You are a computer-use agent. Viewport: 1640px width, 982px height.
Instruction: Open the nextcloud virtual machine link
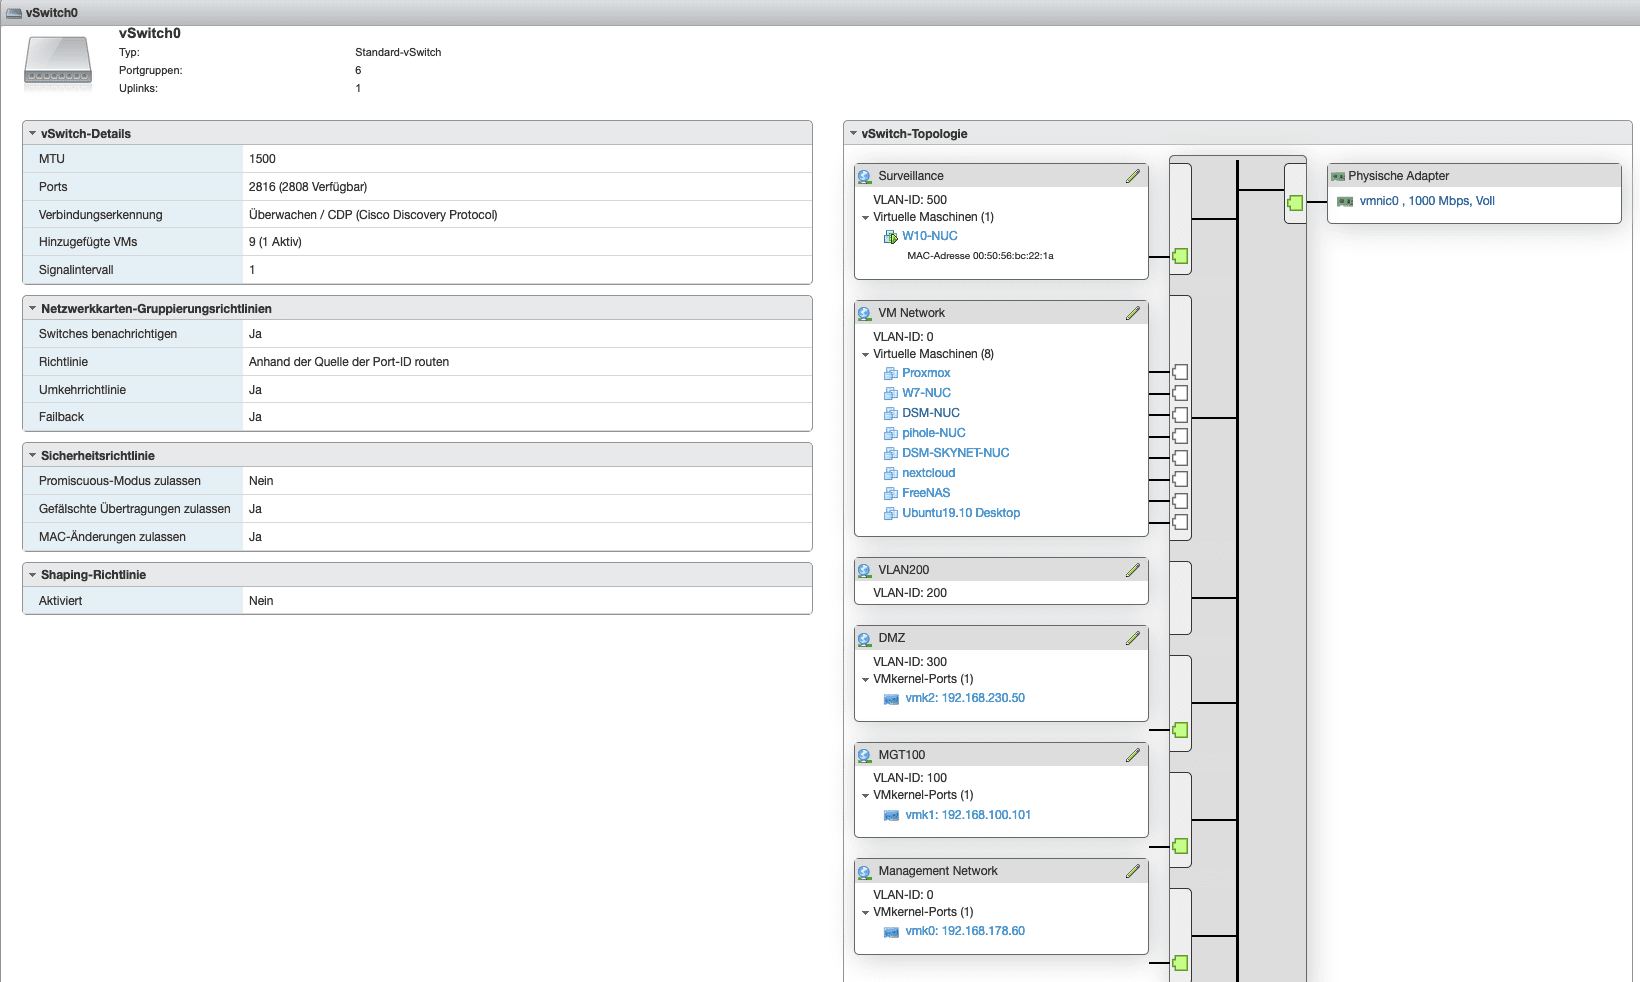tap(929, 473)
